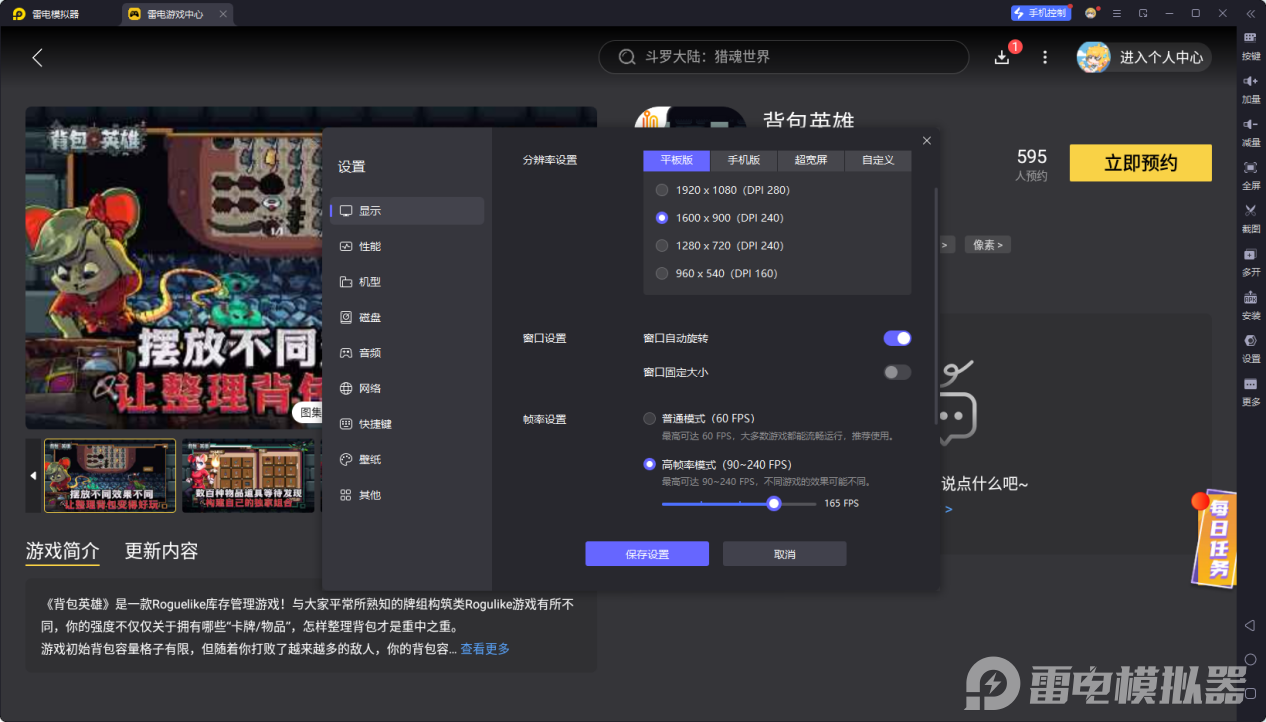The image size is (1266, 722).
Task: Turn on 窗口固定大小 fixed window size
Action: (x=897, y=372)
